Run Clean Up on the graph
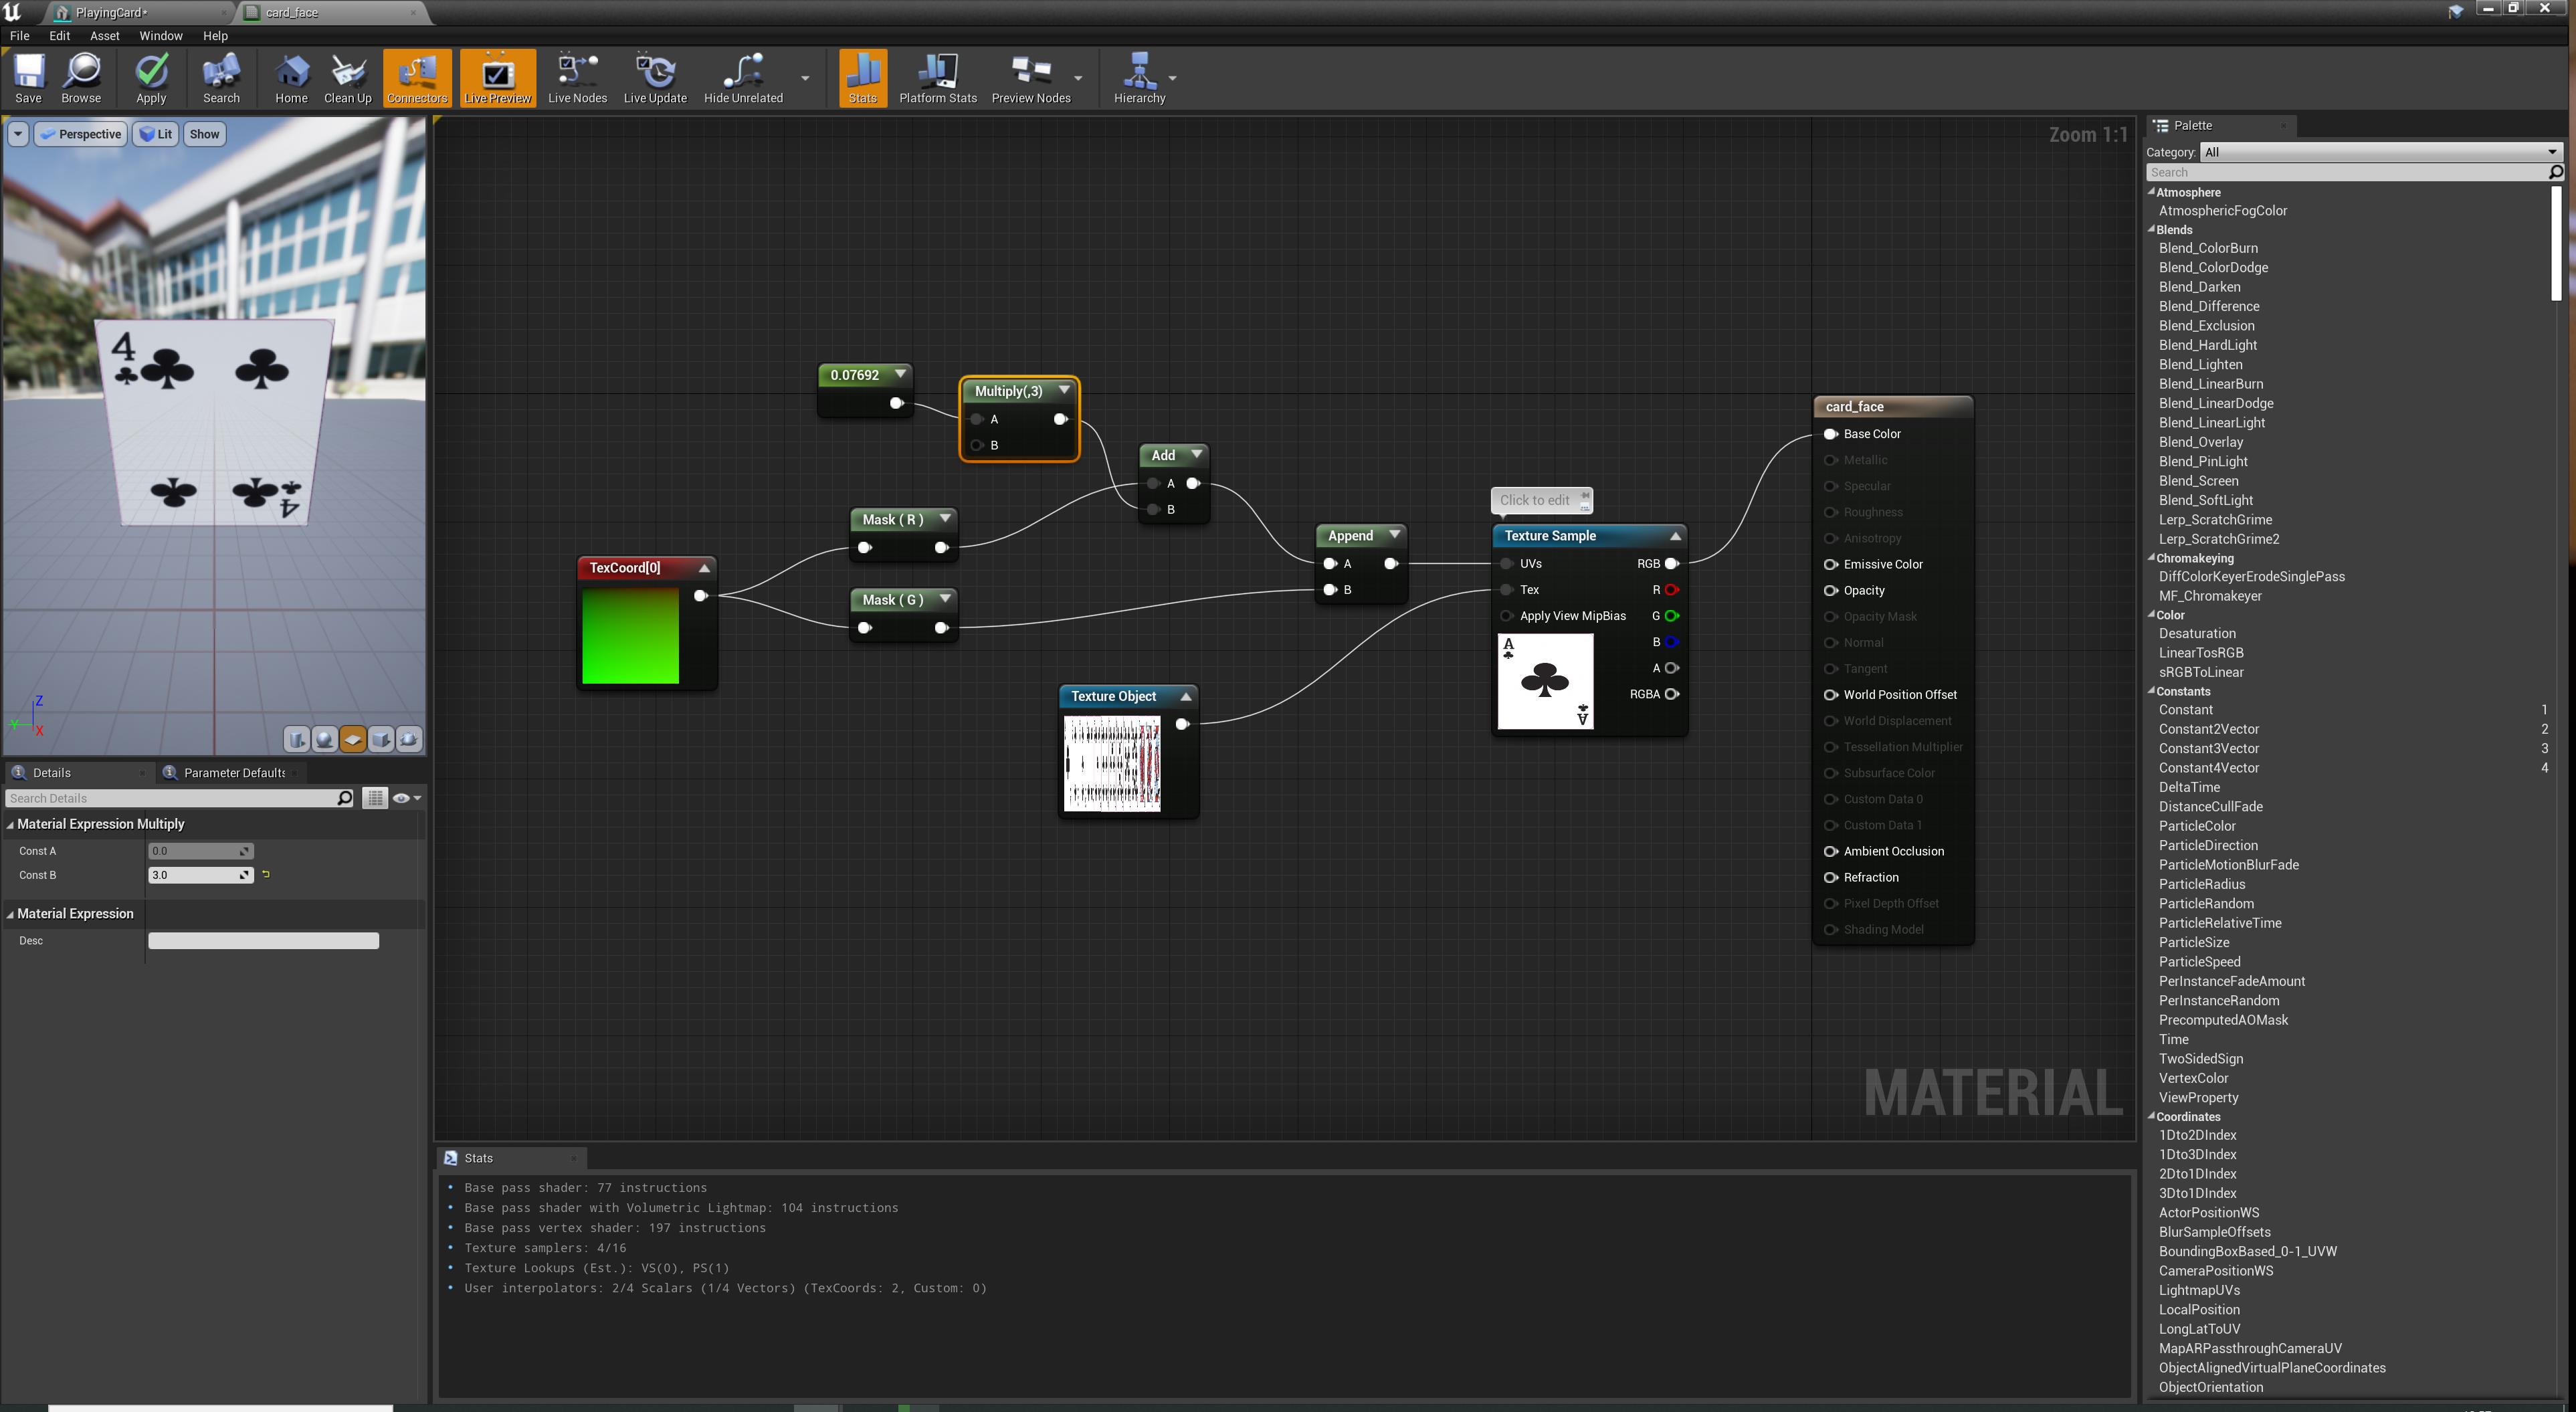Screen dimensions: 2576x1412 click(347, 77)
